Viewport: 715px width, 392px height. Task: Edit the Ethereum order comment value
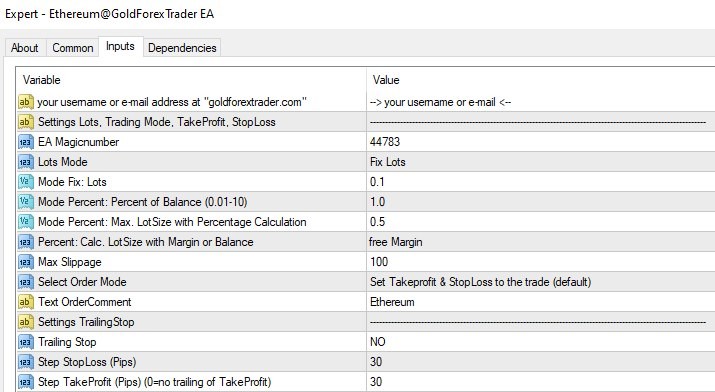(x=541, y=302)
